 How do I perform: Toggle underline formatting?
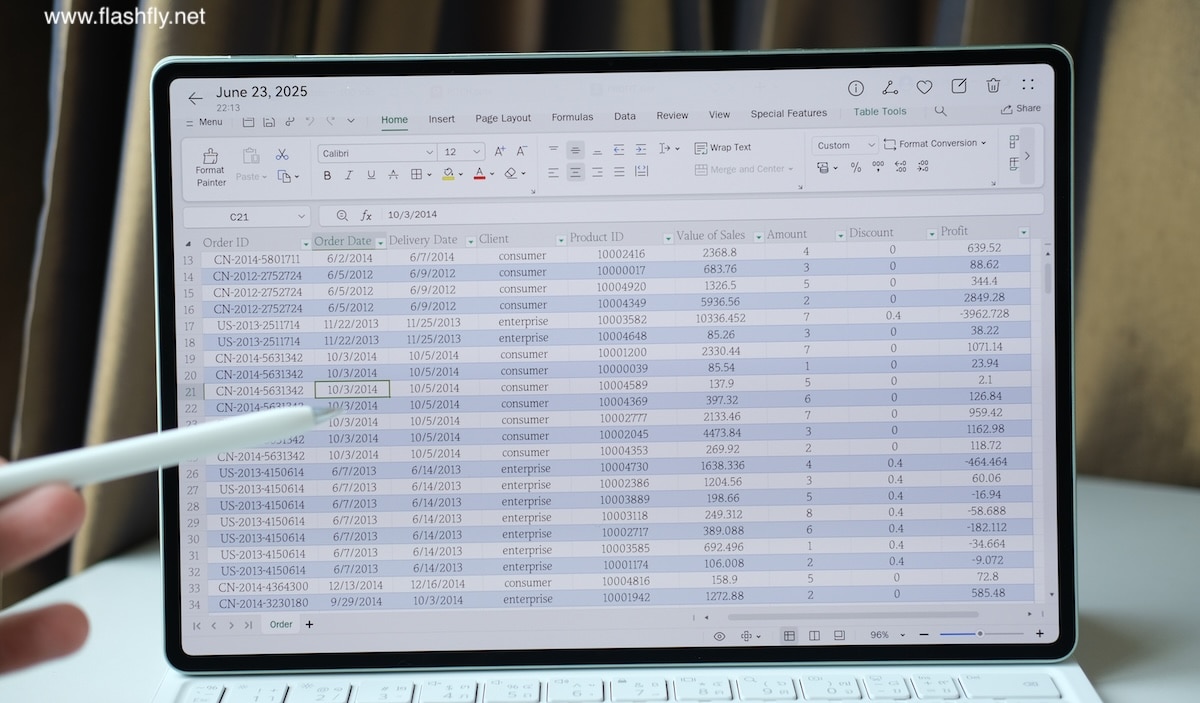click(x=371, y=175)
